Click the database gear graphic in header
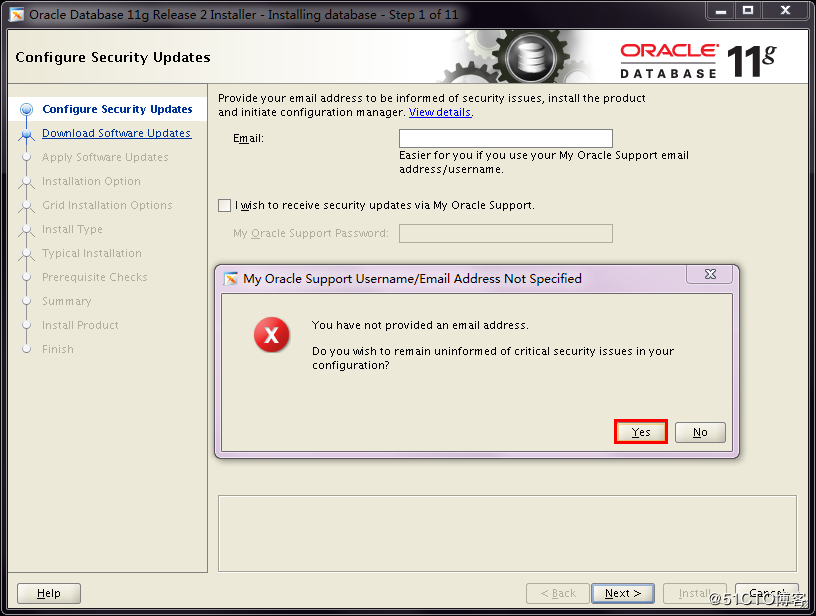 coord(530,57)
